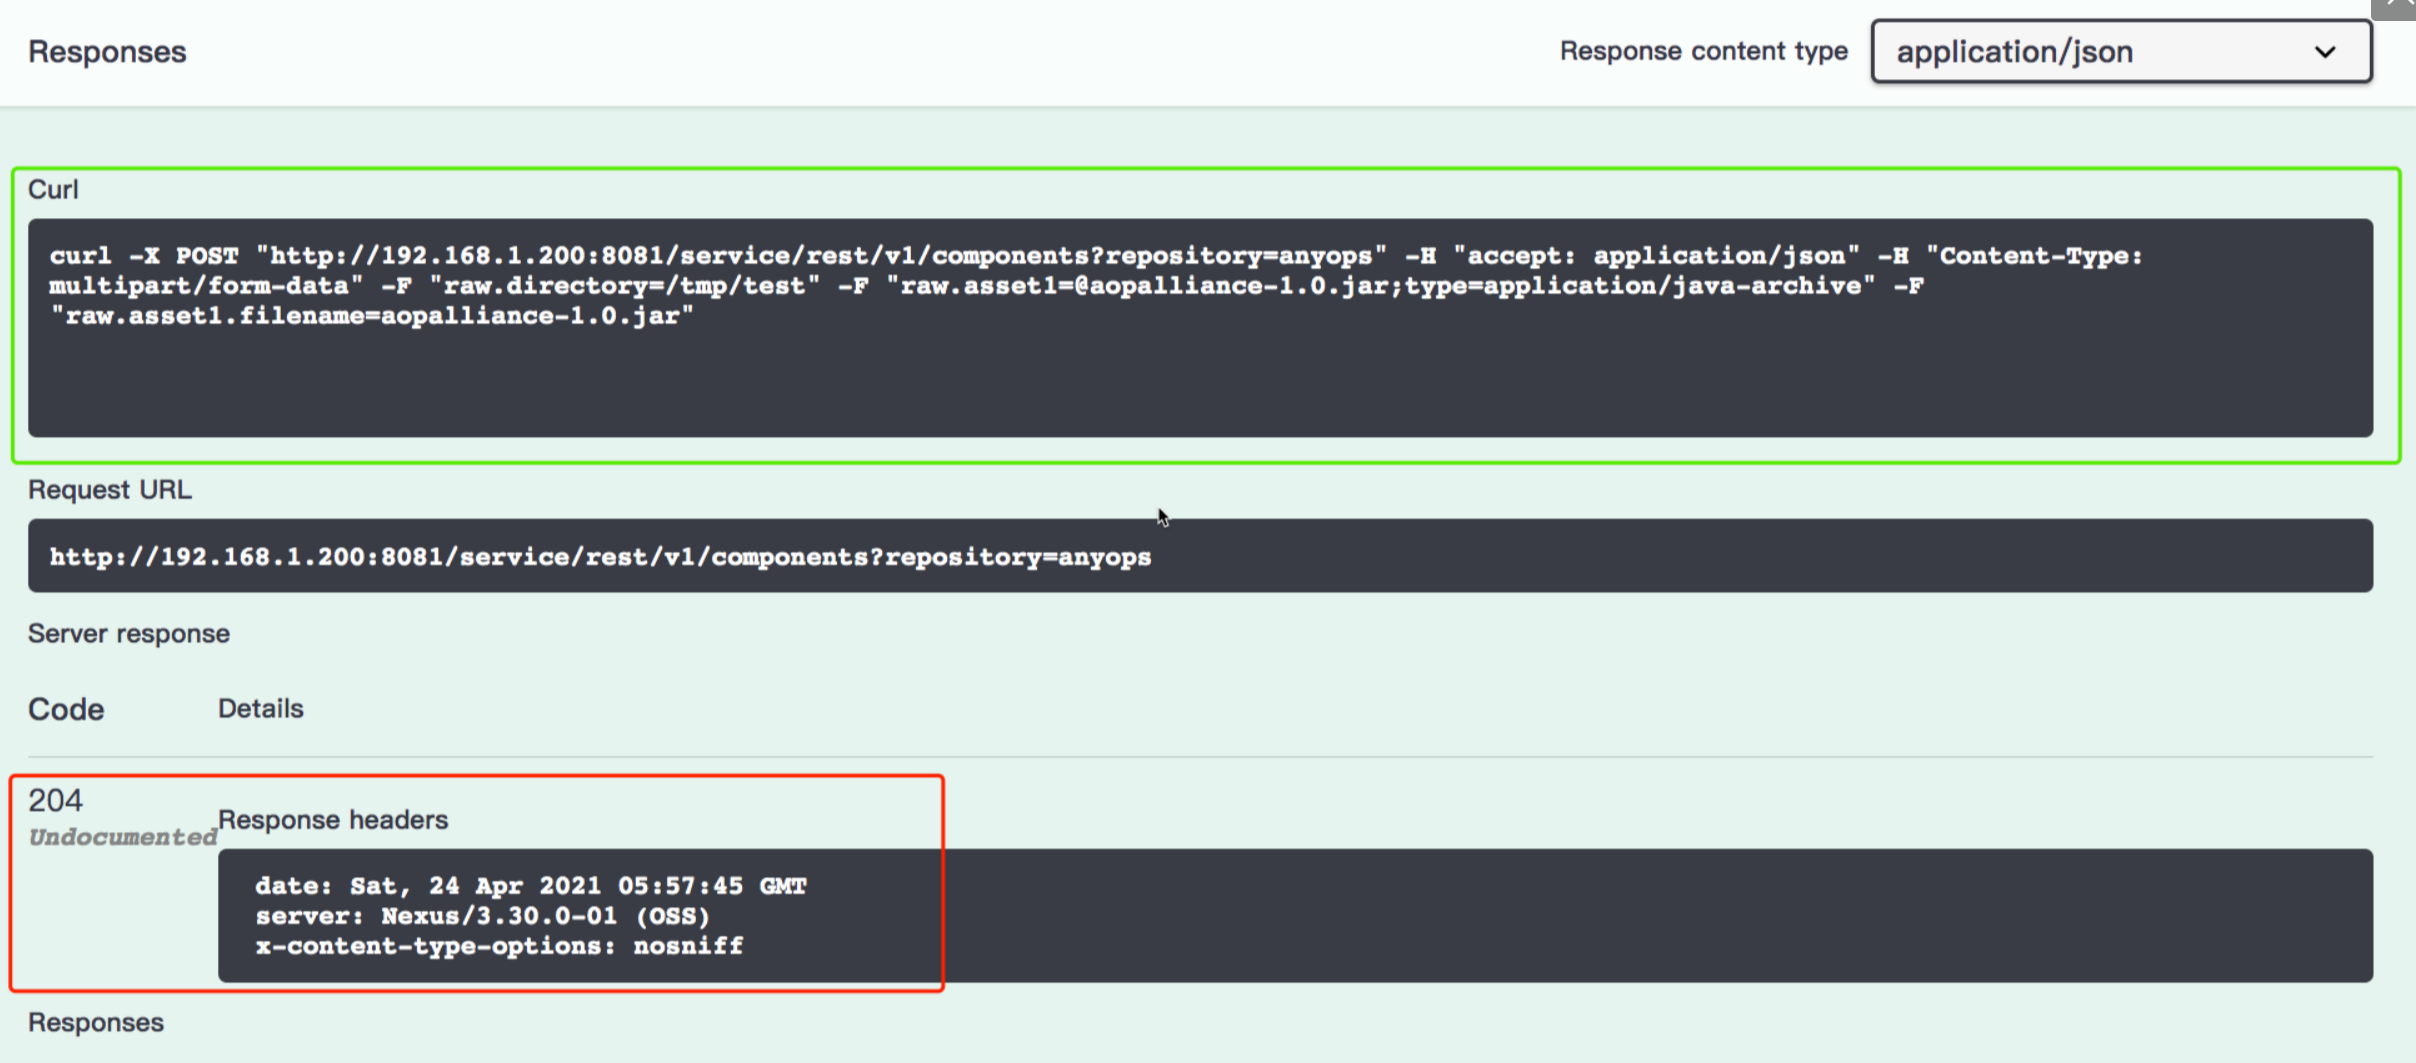Click the top Responses heading
Image resolution: width=2416 pixels, height=1063 pixels.
tap(107, 52)
